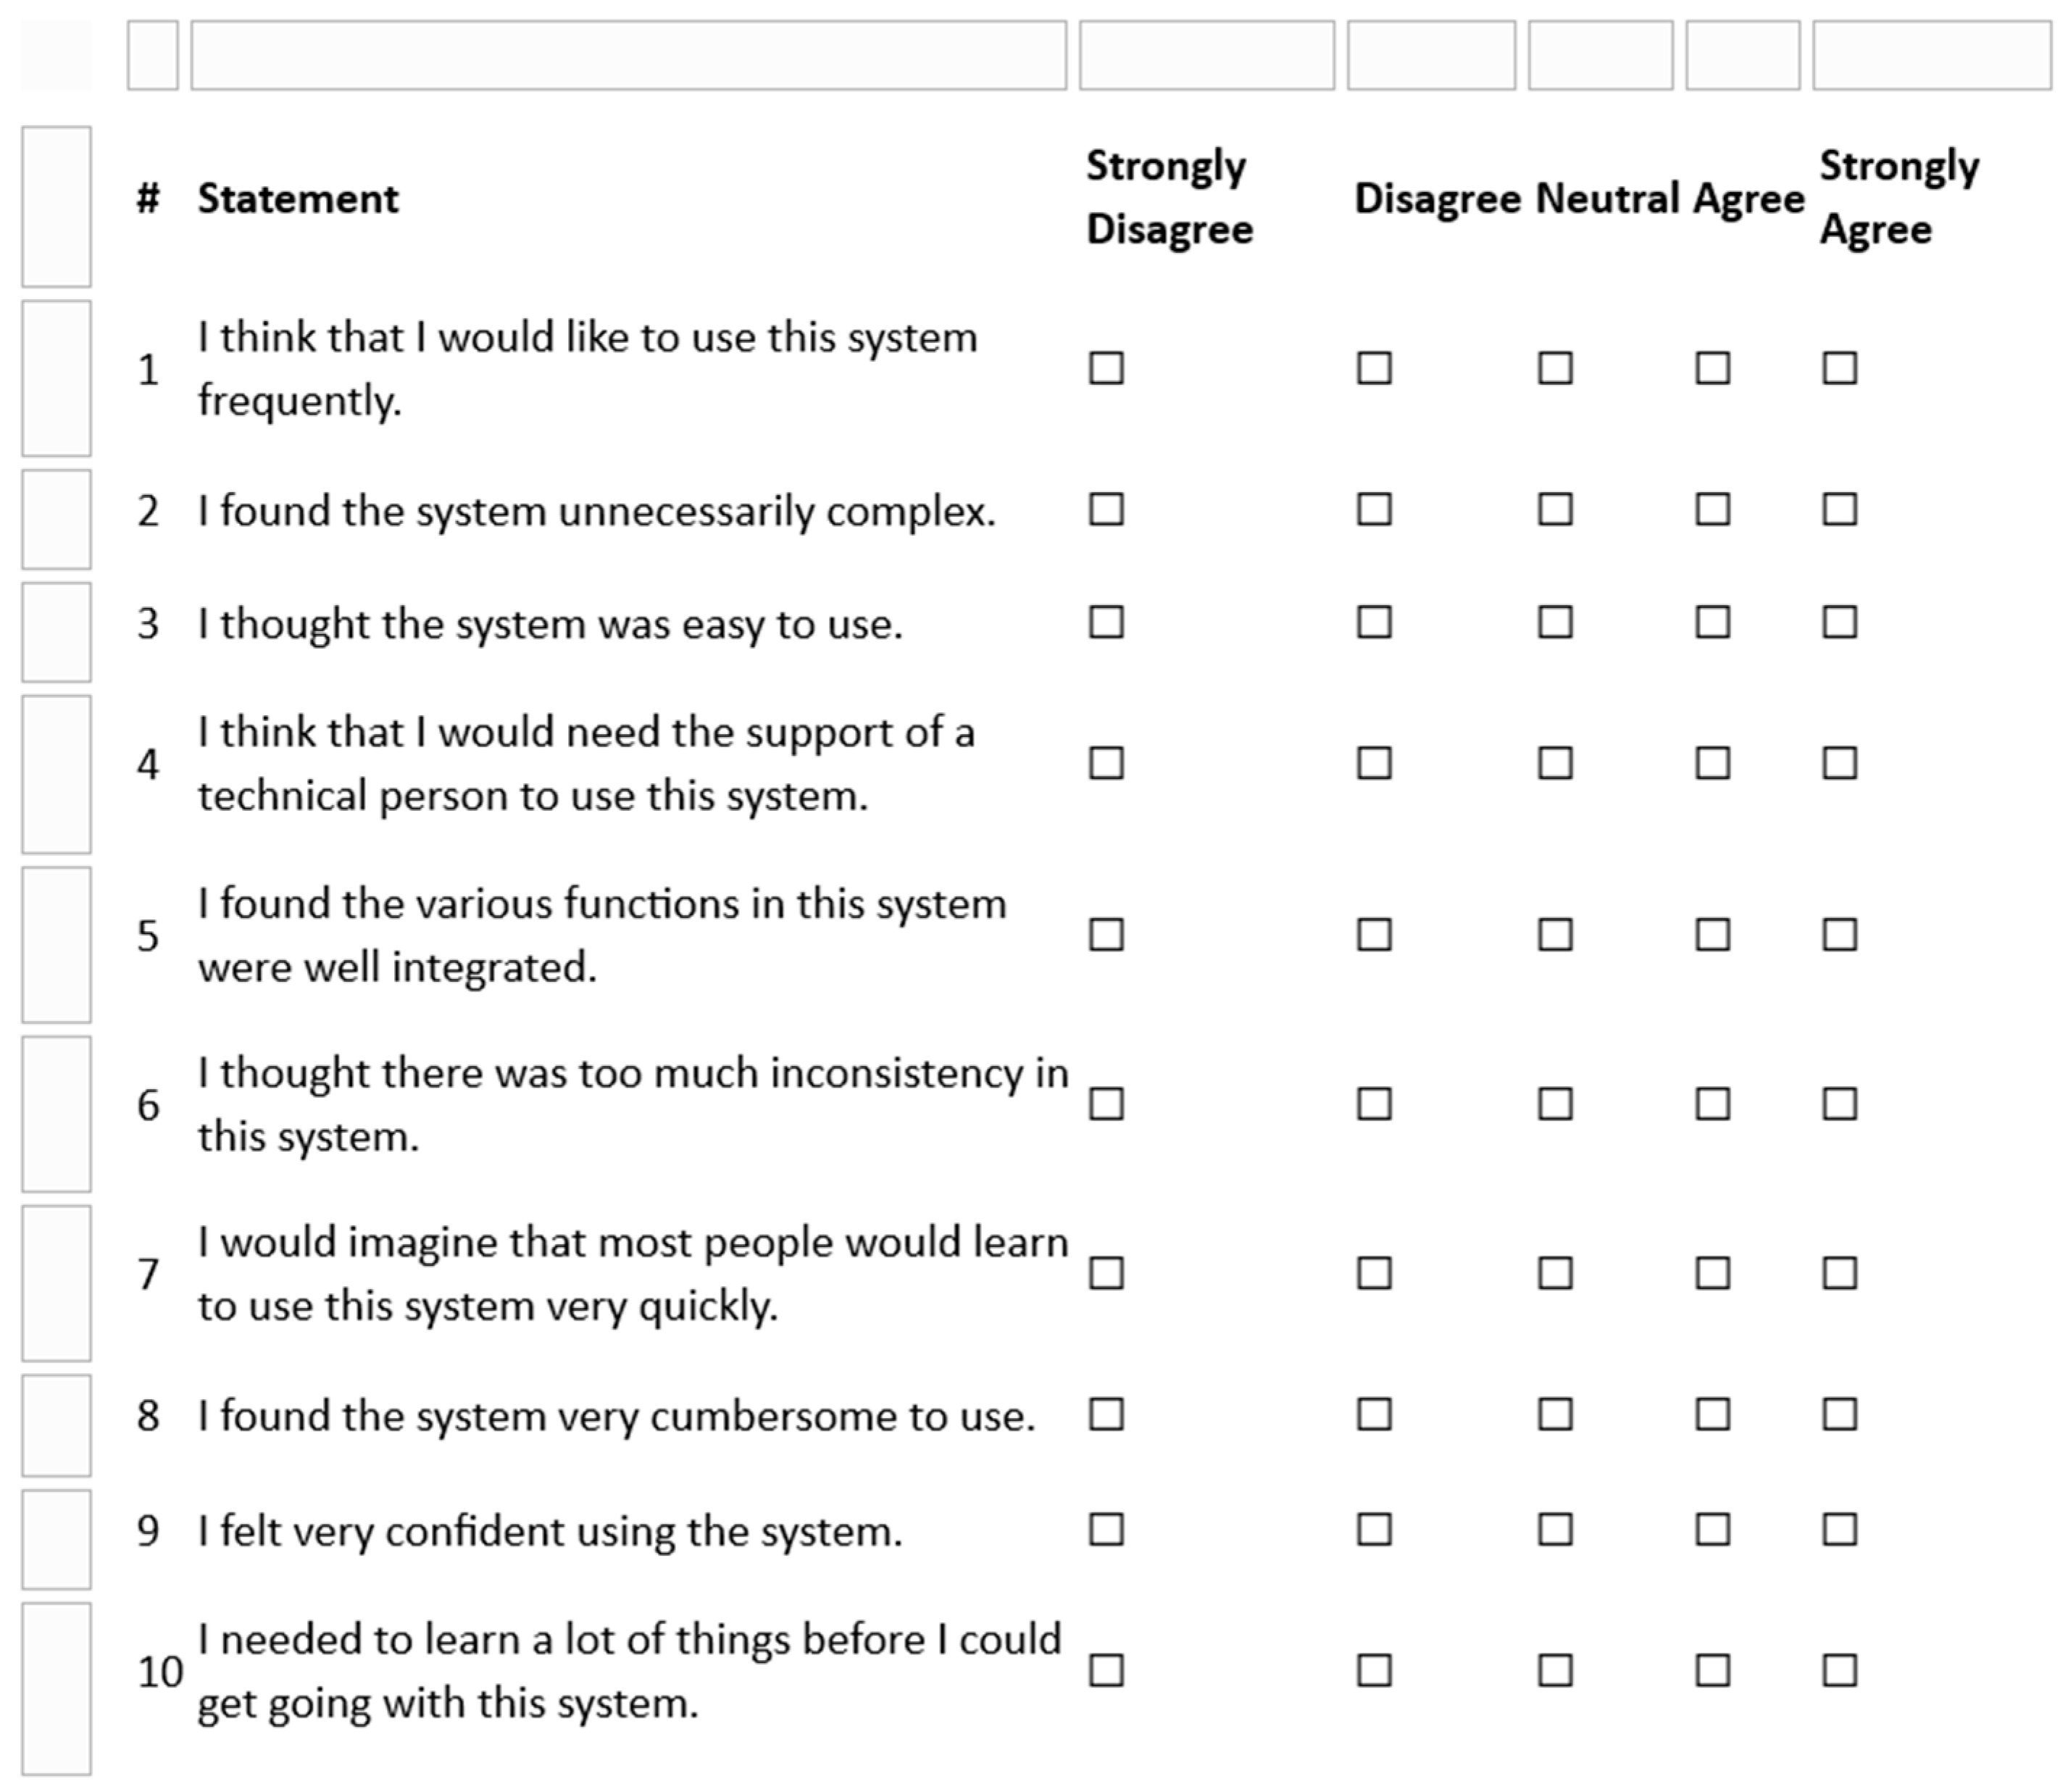The image size is (2068, 1792).
Task: Select Neutral for statement 2
Action: [x=1555, y=509]
